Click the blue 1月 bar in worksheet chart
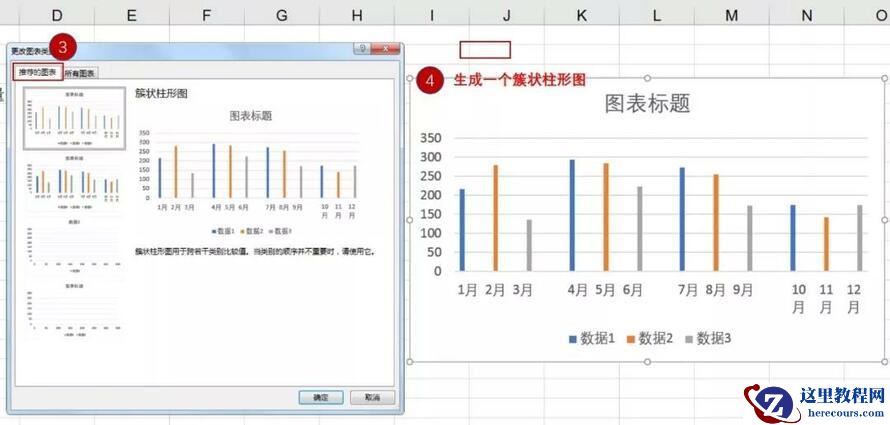Viewport: 890px width, 425px height. (462, 230)
